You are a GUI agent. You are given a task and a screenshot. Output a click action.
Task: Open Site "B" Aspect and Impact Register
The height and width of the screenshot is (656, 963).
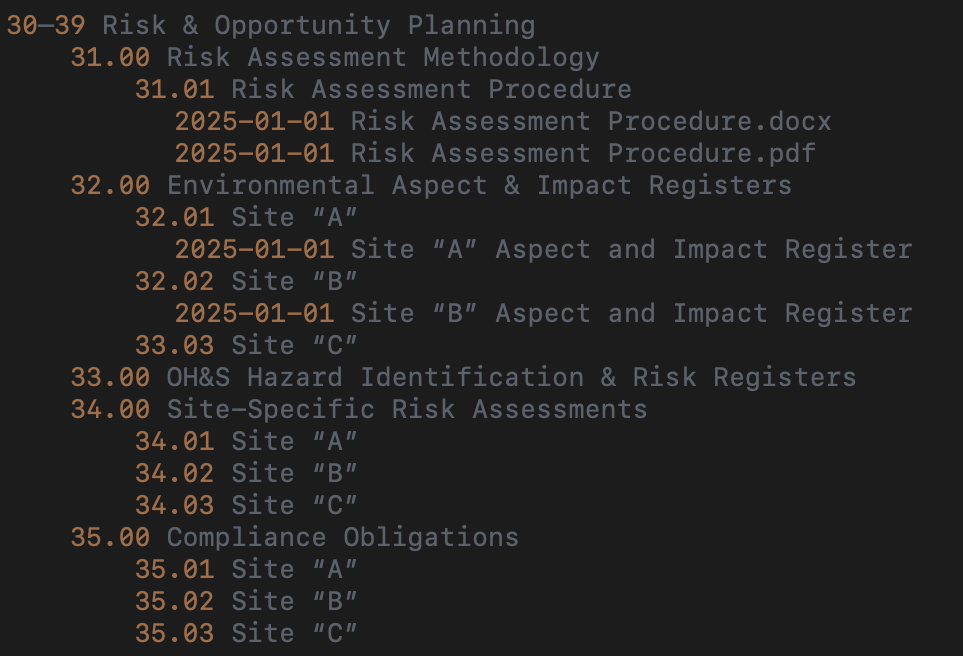coord(543,313)
